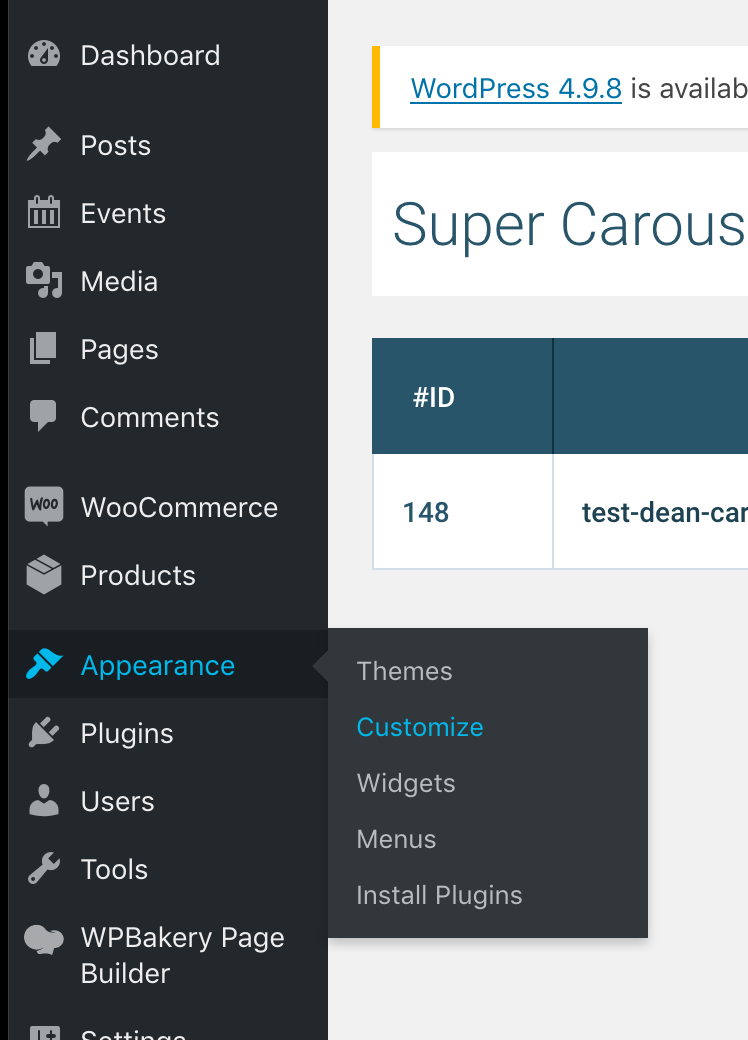Select the Appearance menu label
This screenshot has width=748, height=1040.
click(x=158, y=665)
